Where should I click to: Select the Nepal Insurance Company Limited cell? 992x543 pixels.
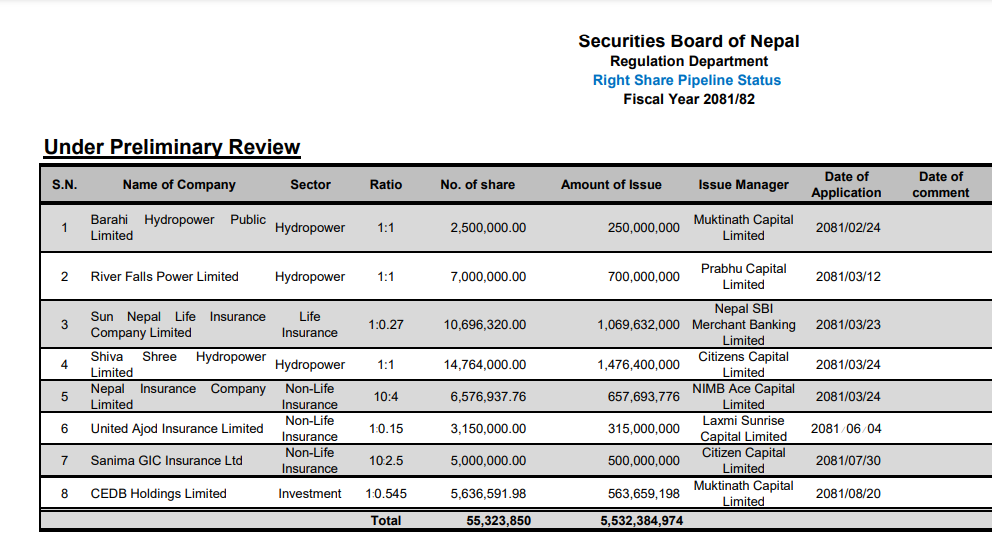pyautogui.click(x=178, y=397)
